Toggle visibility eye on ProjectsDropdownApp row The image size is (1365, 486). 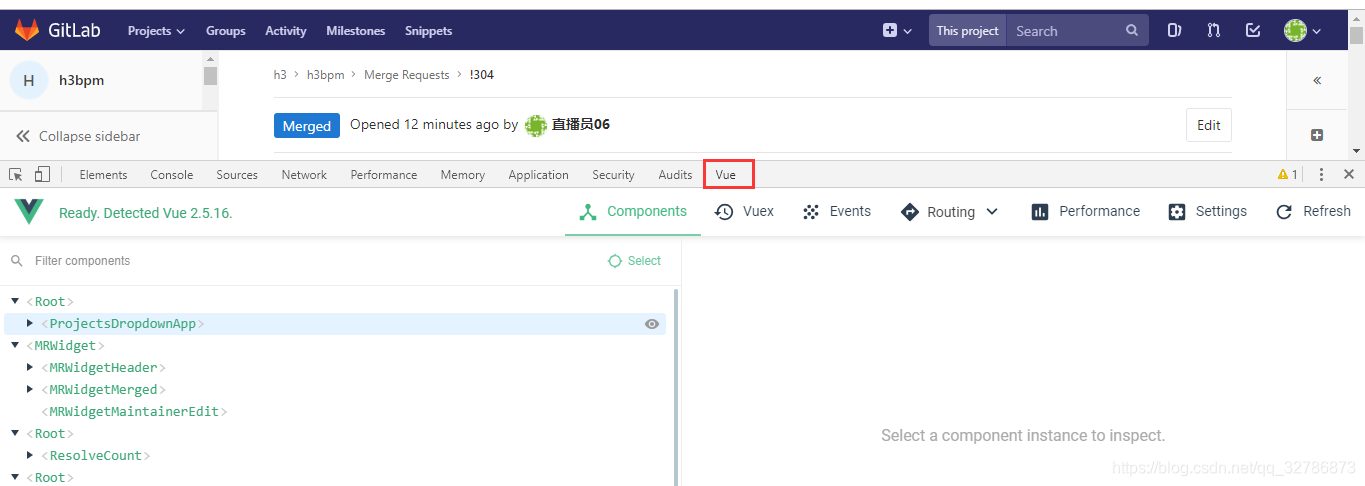pos(652,324)
